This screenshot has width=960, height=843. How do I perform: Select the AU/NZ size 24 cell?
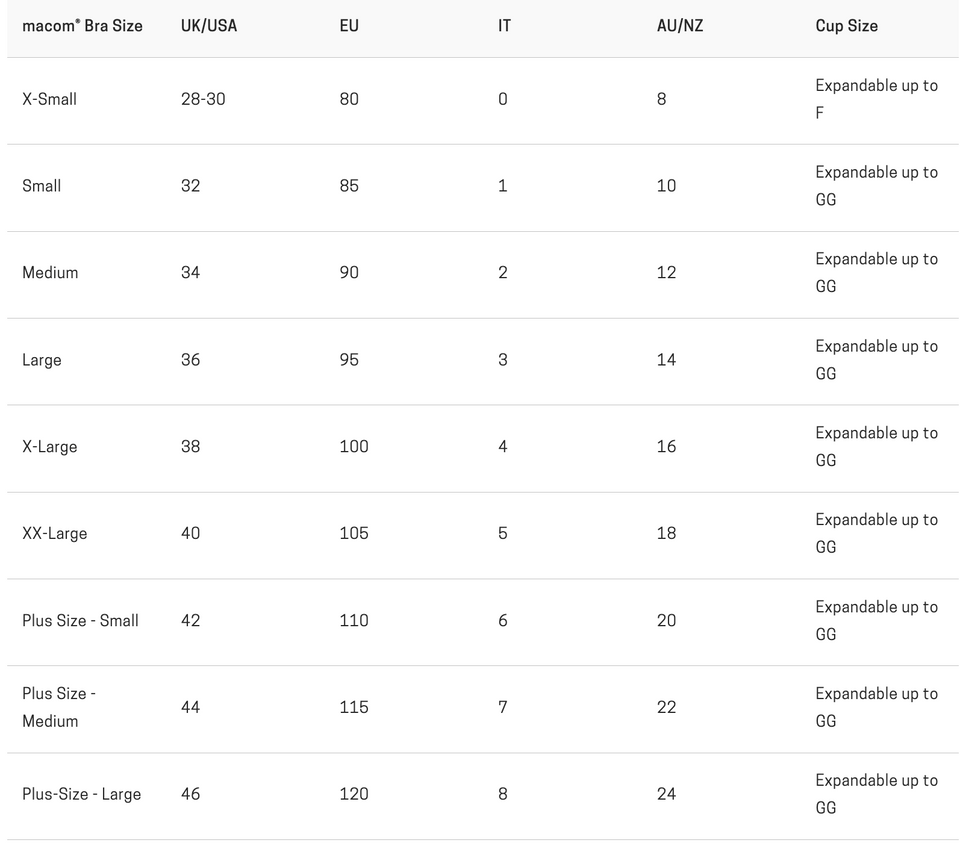coord(666,794)
